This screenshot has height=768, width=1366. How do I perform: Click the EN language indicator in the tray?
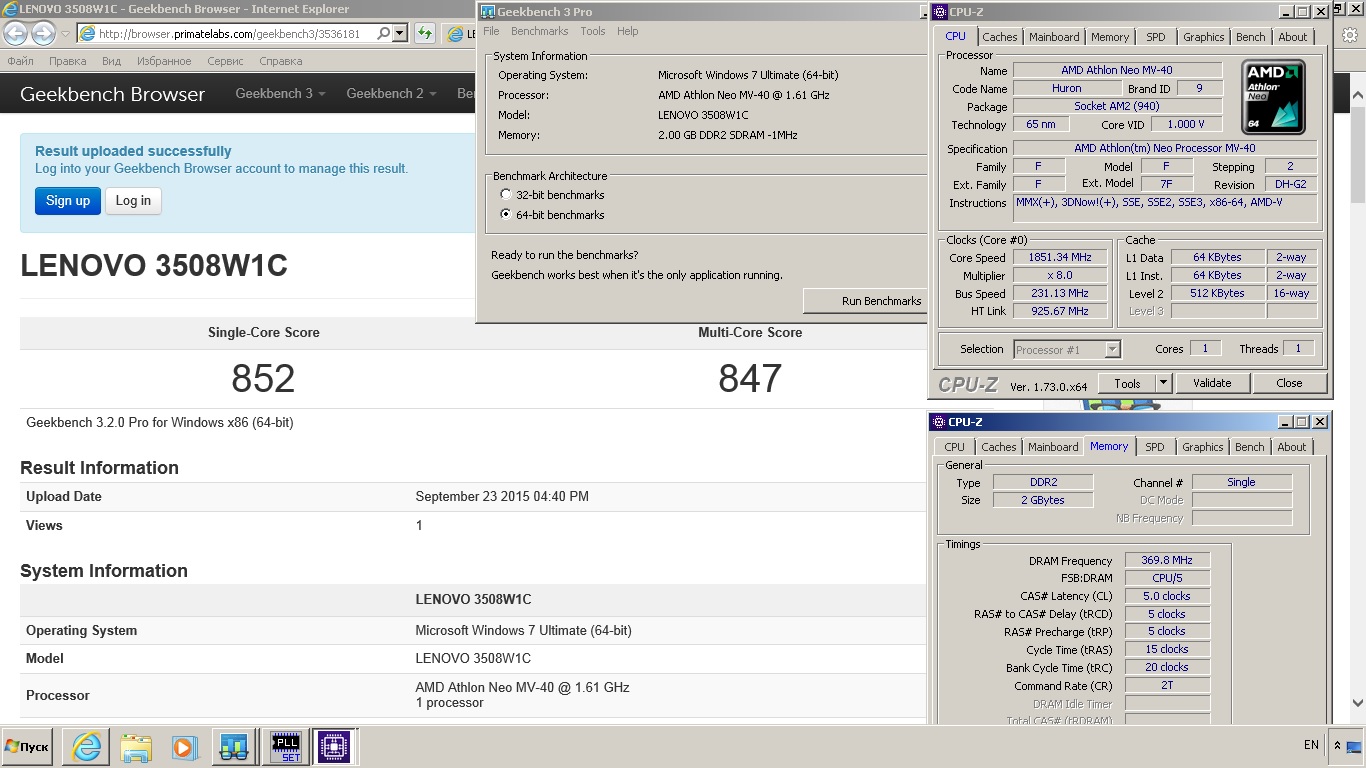1311,745
